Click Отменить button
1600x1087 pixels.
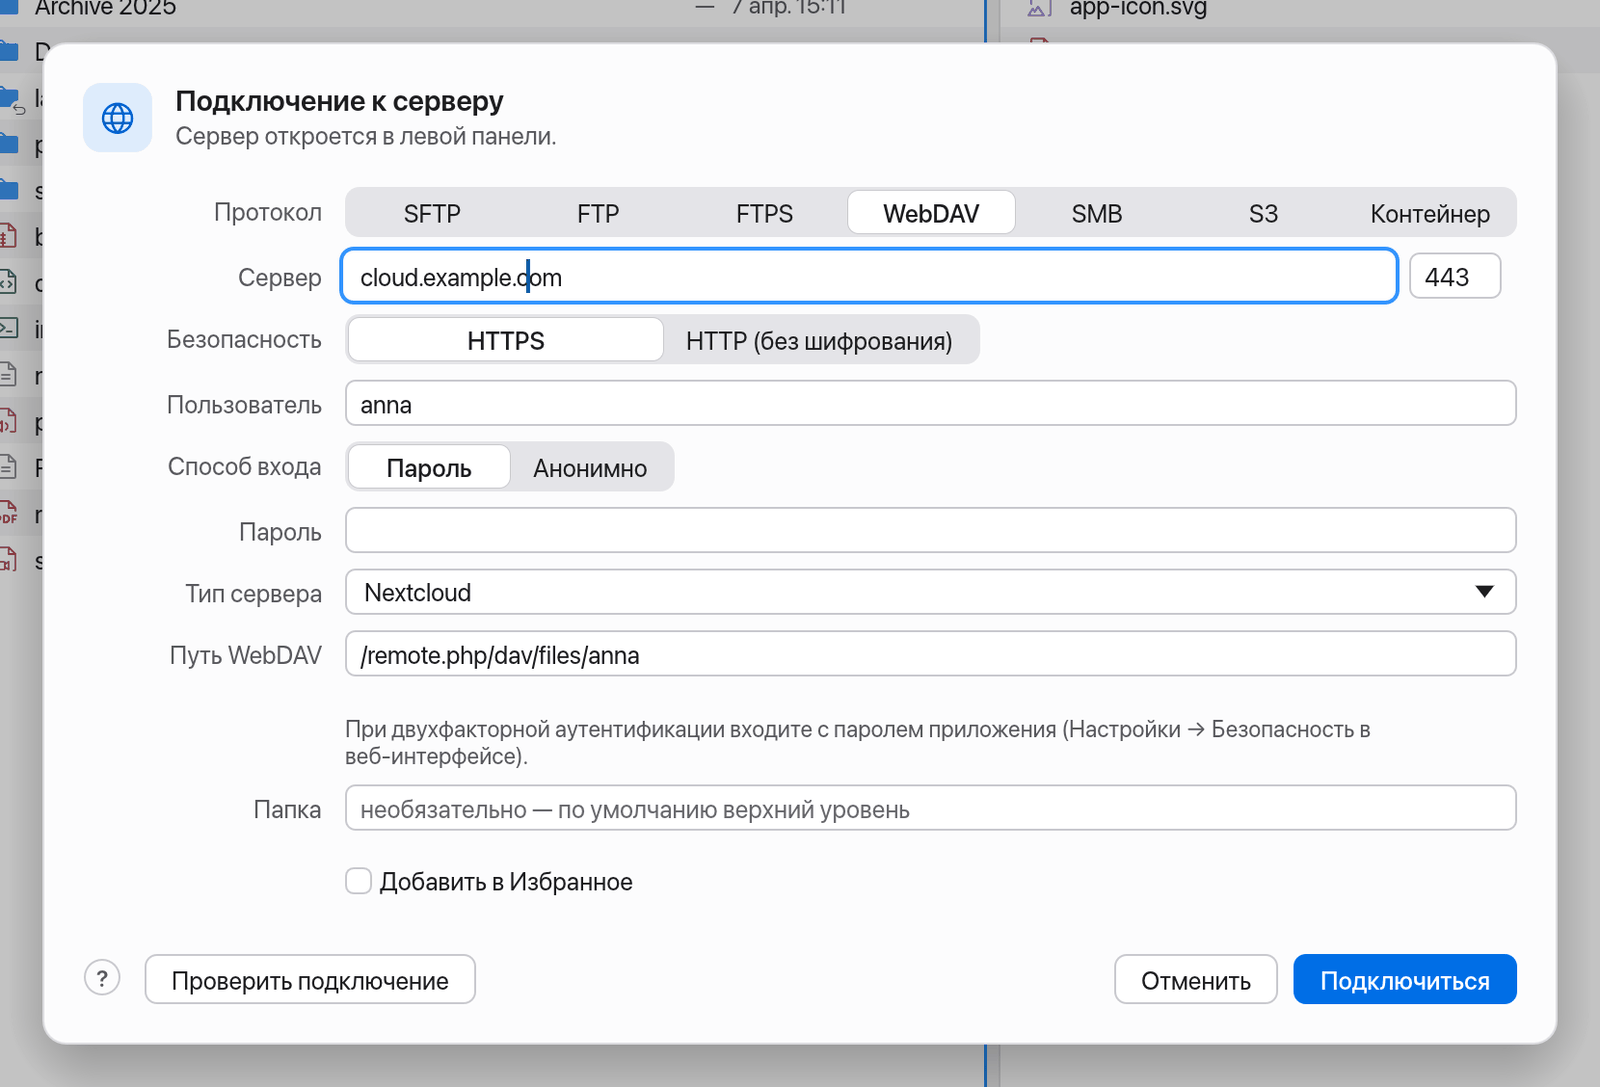(x=1196, y=979)
